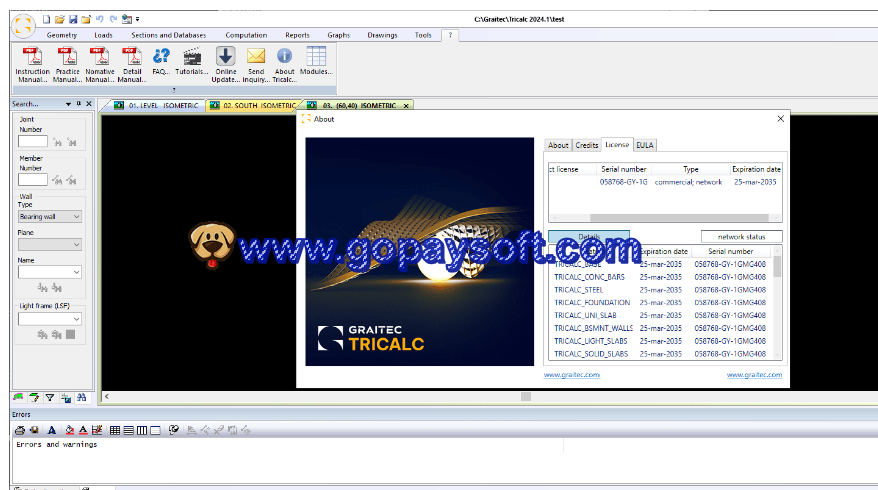The width and height of the screenshot is (878, 490).
Task: Click the Tricalc application orb button
Action: coord(24,26)
